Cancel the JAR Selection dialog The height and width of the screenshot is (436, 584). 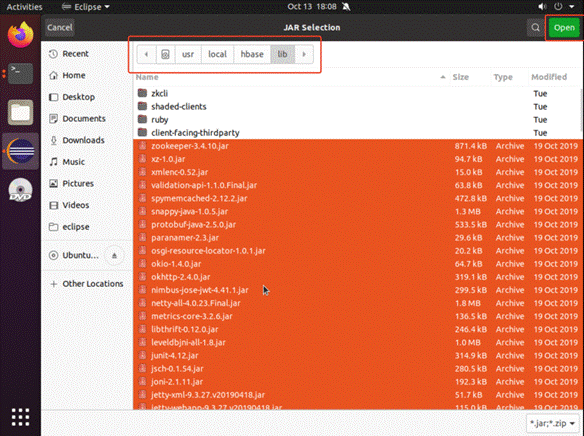60,28
